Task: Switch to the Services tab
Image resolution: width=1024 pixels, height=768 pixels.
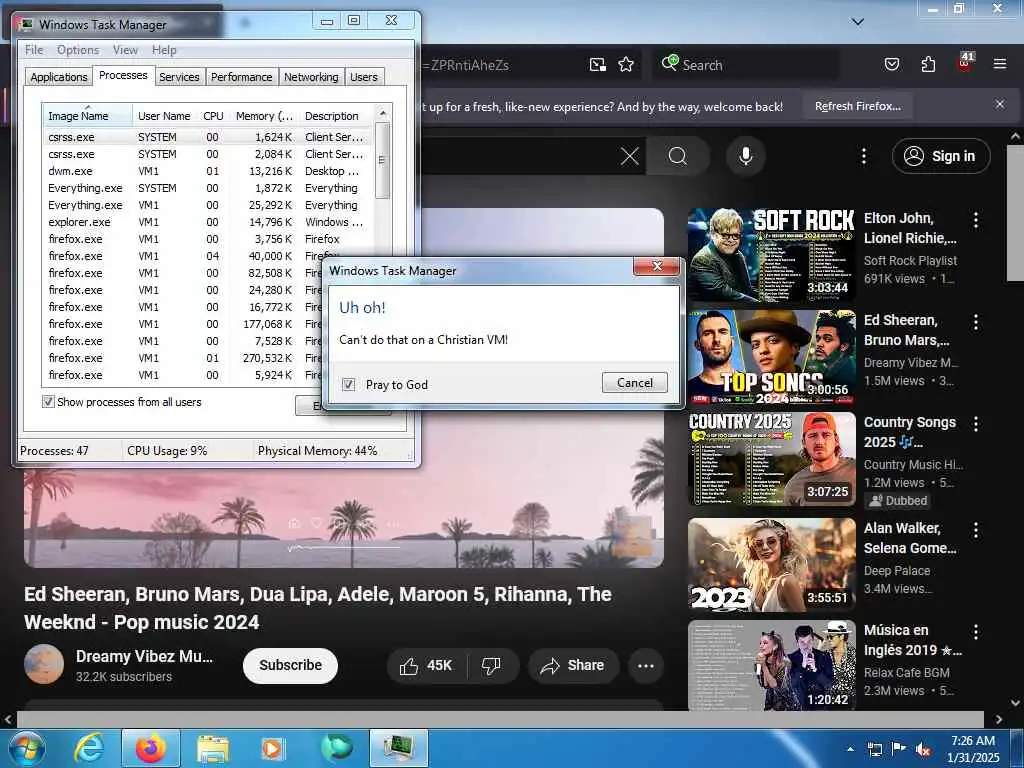Action: click(x=179, y=77)
